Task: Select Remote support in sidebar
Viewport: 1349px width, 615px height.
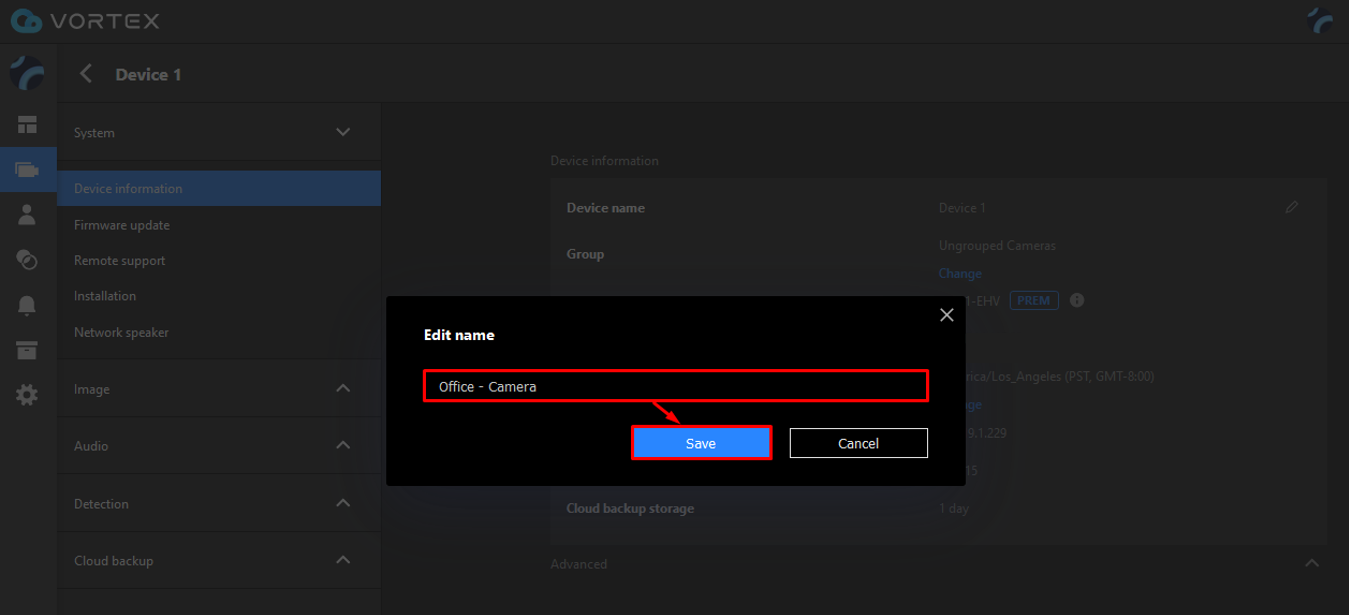Action: click(120, 260)
